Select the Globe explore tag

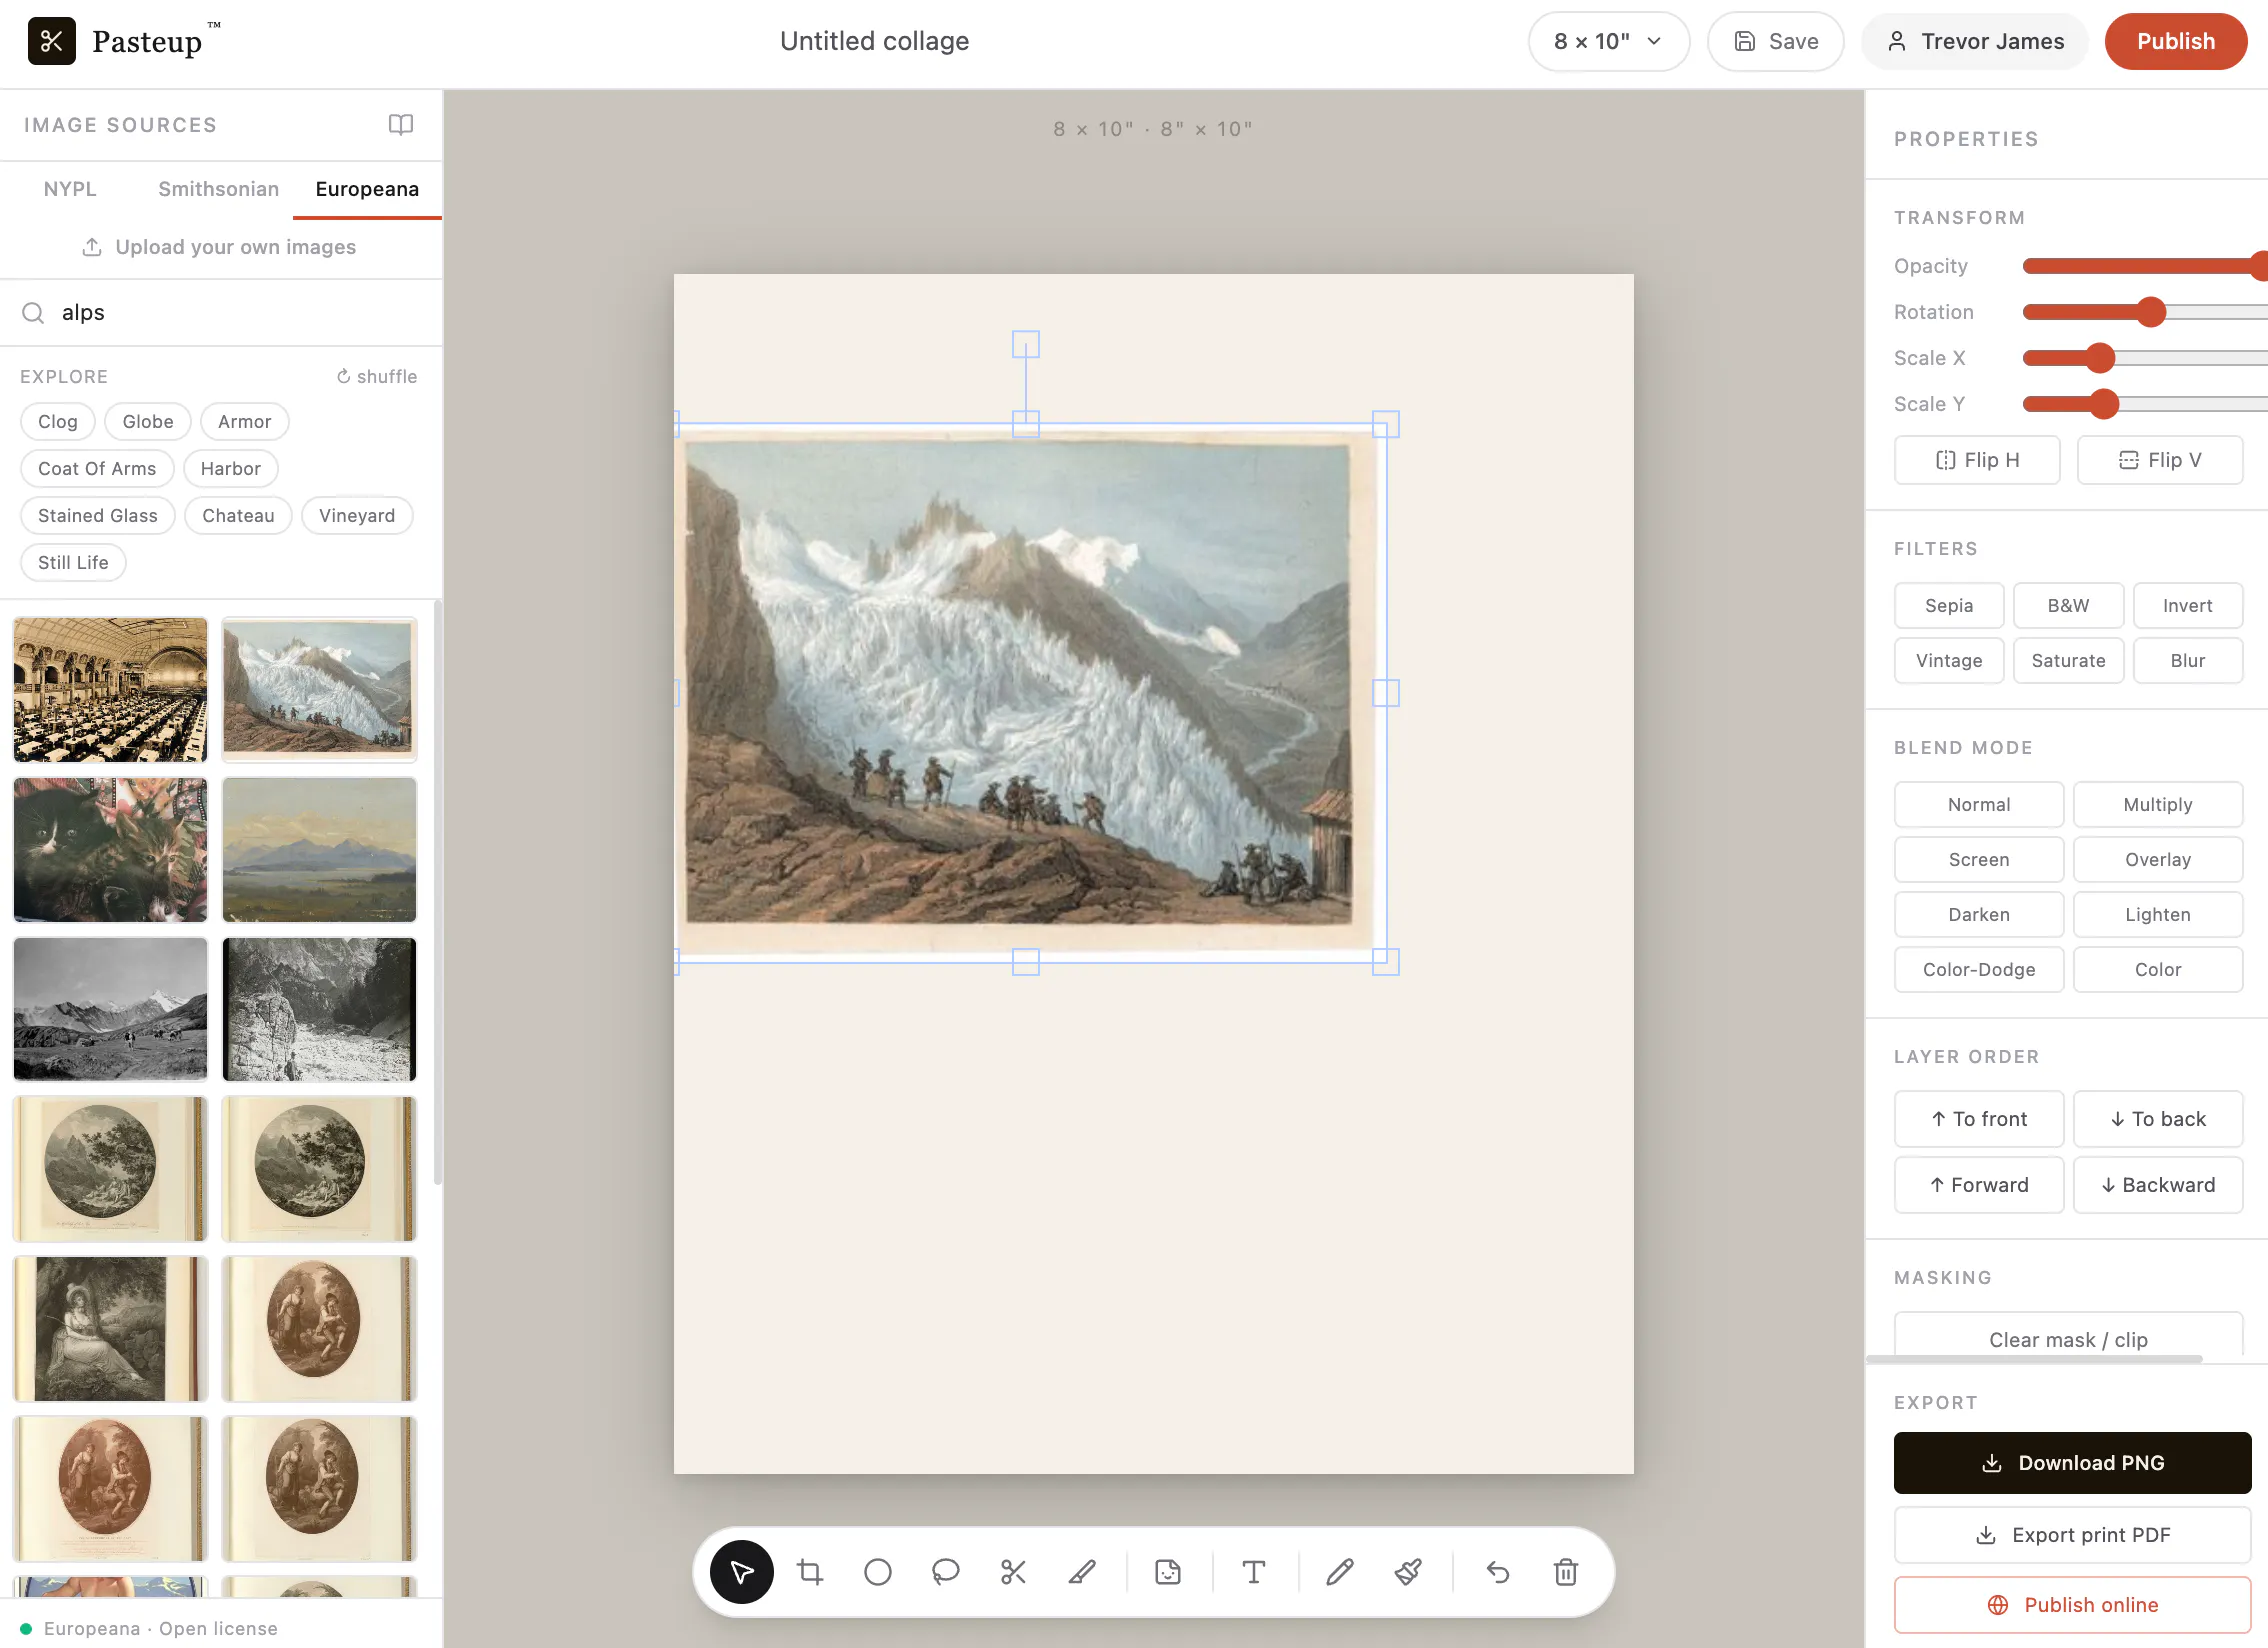(x=148, y=422)
